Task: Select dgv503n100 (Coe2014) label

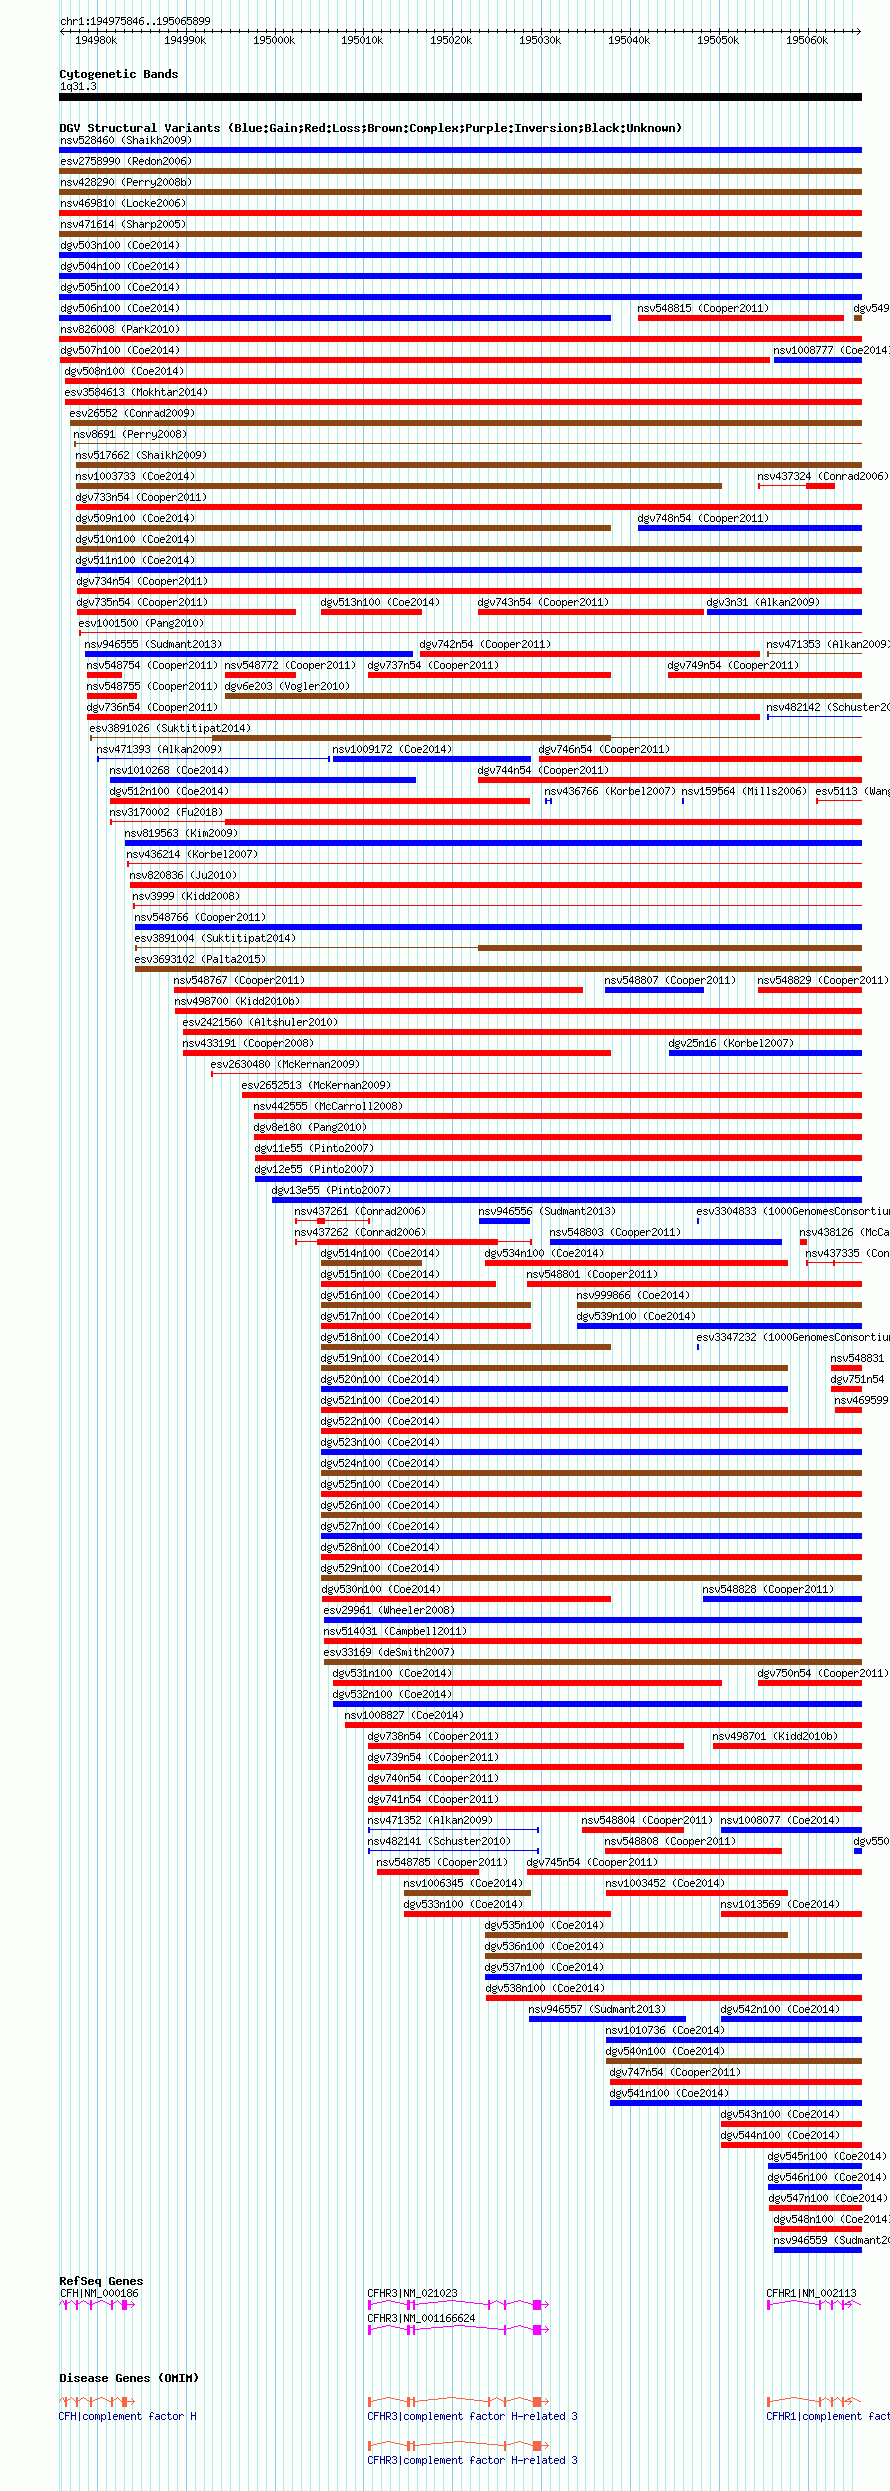Action: [x=119, y=245]
